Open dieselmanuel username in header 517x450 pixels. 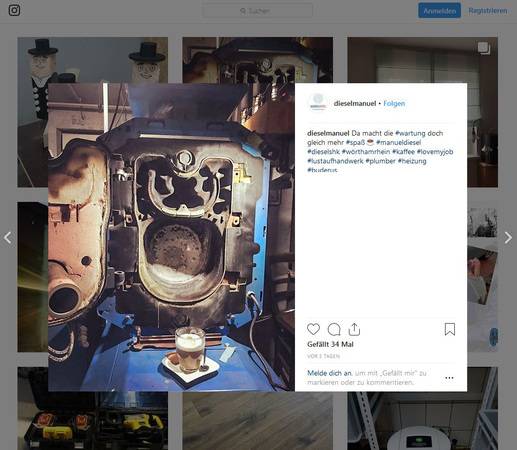[x=355, y=103]
